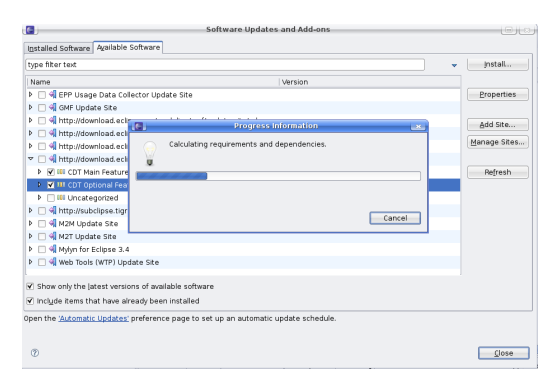Click the Name column header
This screenshot has width=560, height=392.
click(x=153, y=82)
